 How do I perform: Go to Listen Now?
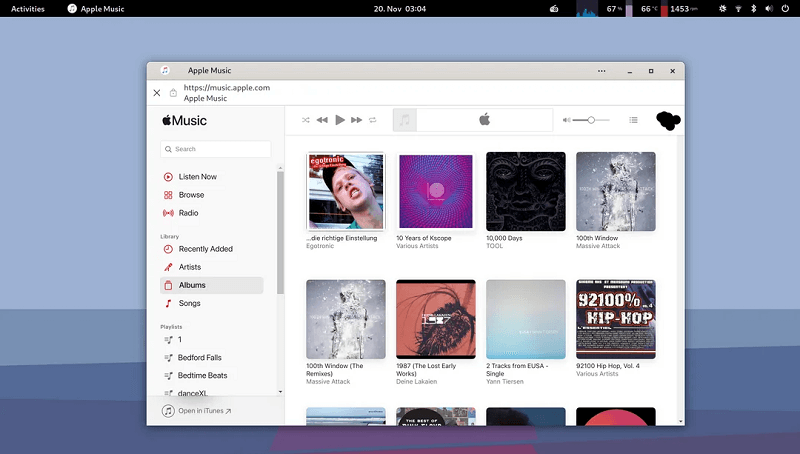click(197, 177)
